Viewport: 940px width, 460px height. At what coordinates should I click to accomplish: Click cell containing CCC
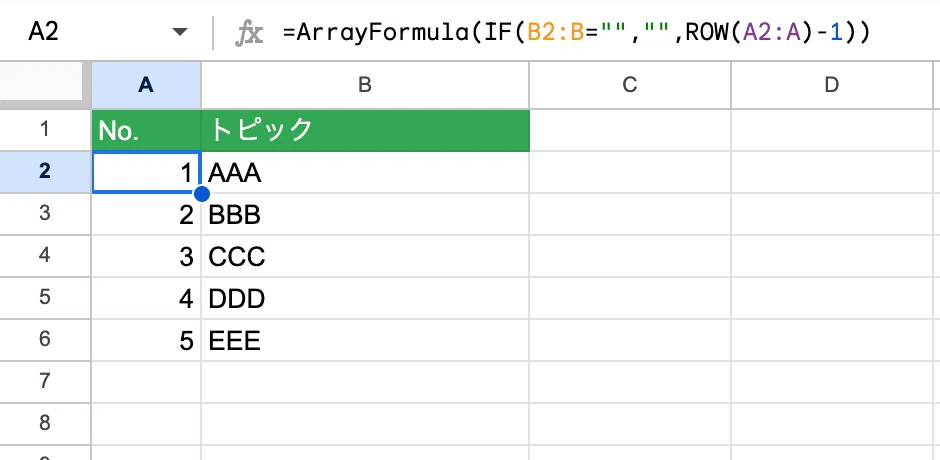[x=365, y=256]
